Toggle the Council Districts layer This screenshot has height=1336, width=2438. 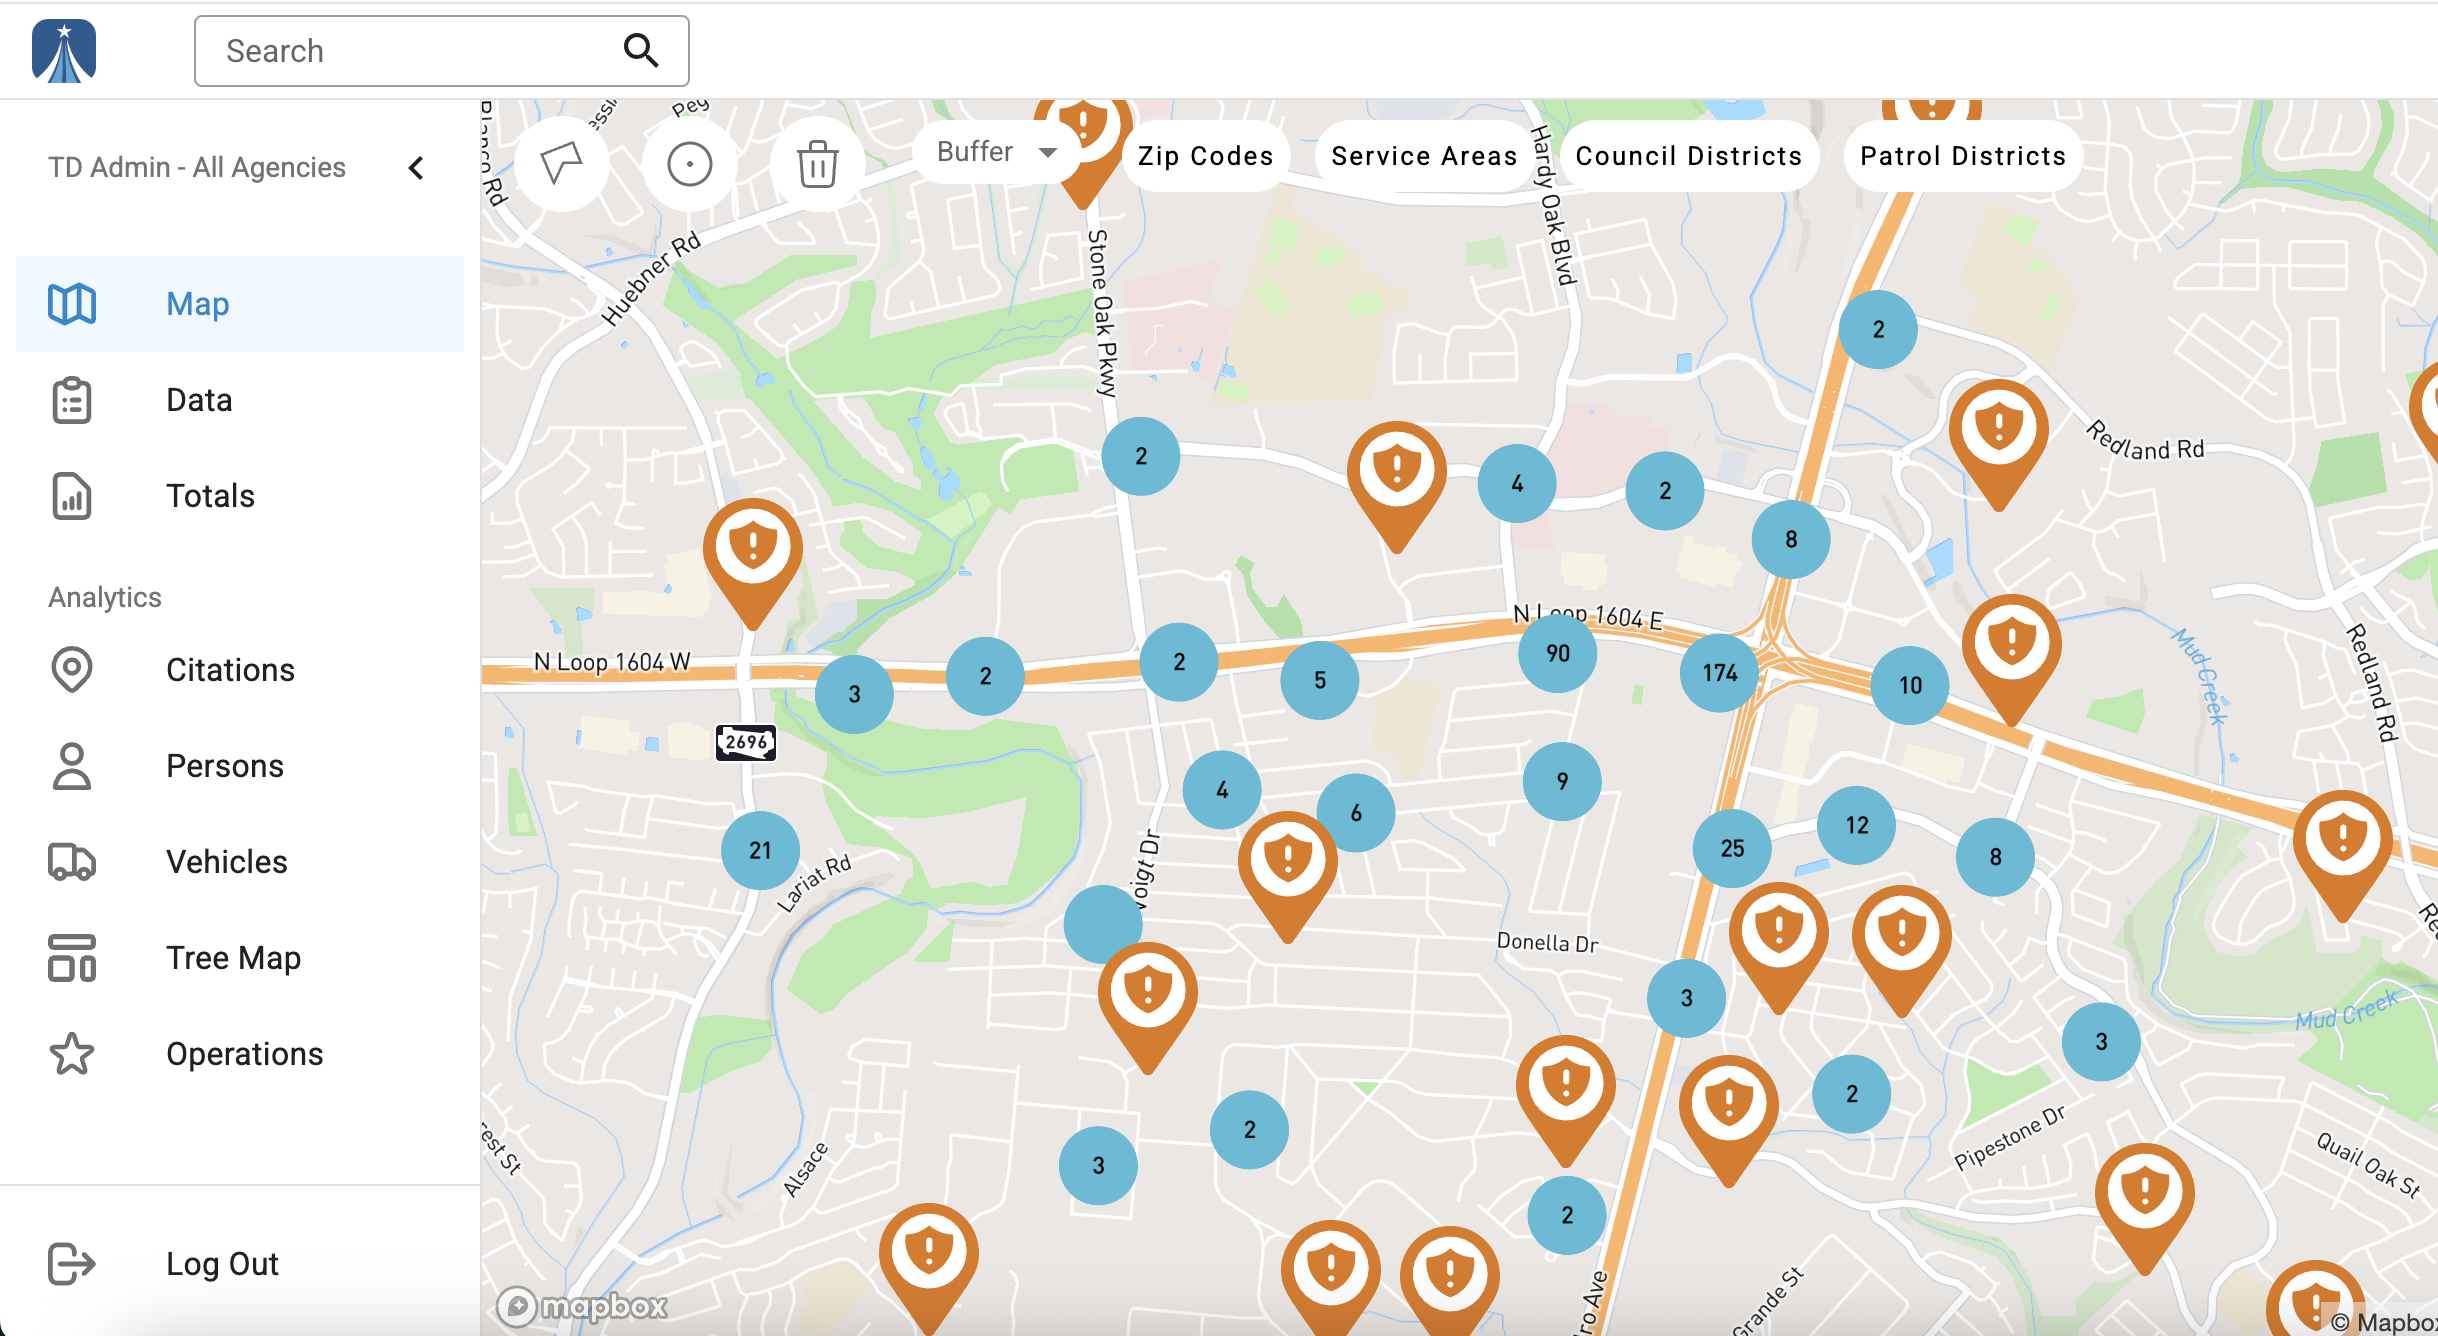click(1689, 156)
